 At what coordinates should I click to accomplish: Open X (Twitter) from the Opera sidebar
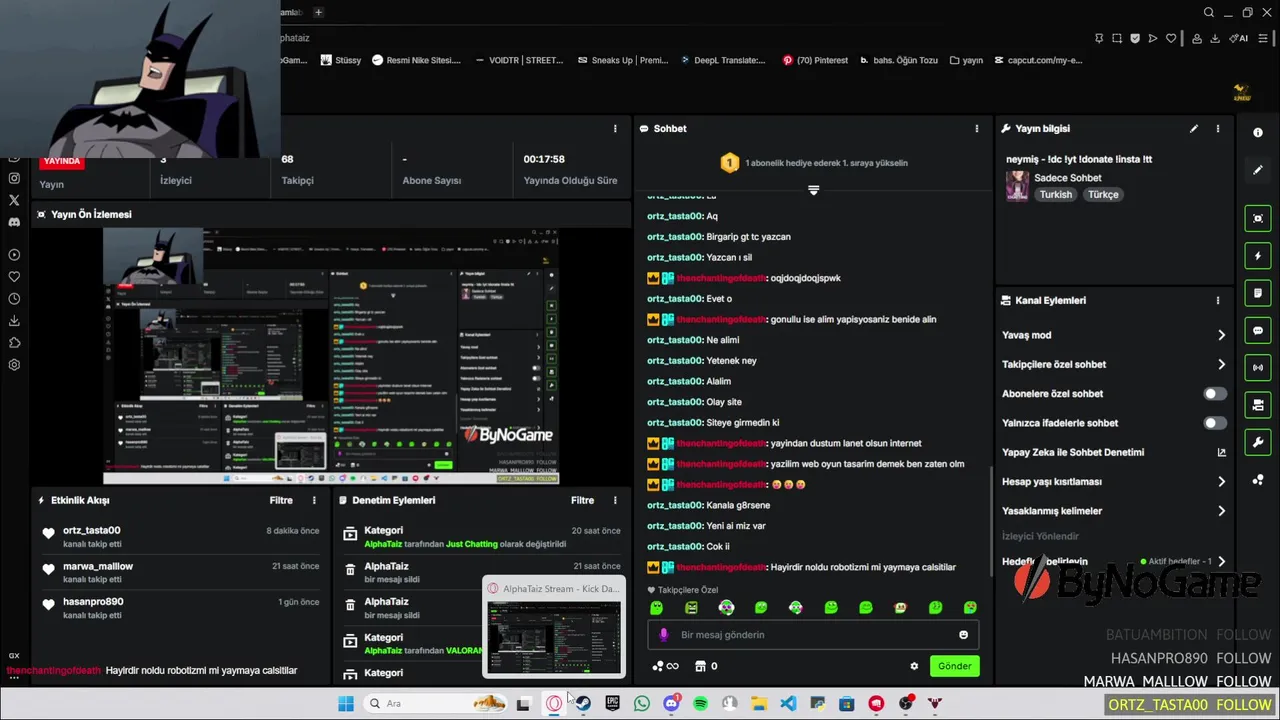14,200
